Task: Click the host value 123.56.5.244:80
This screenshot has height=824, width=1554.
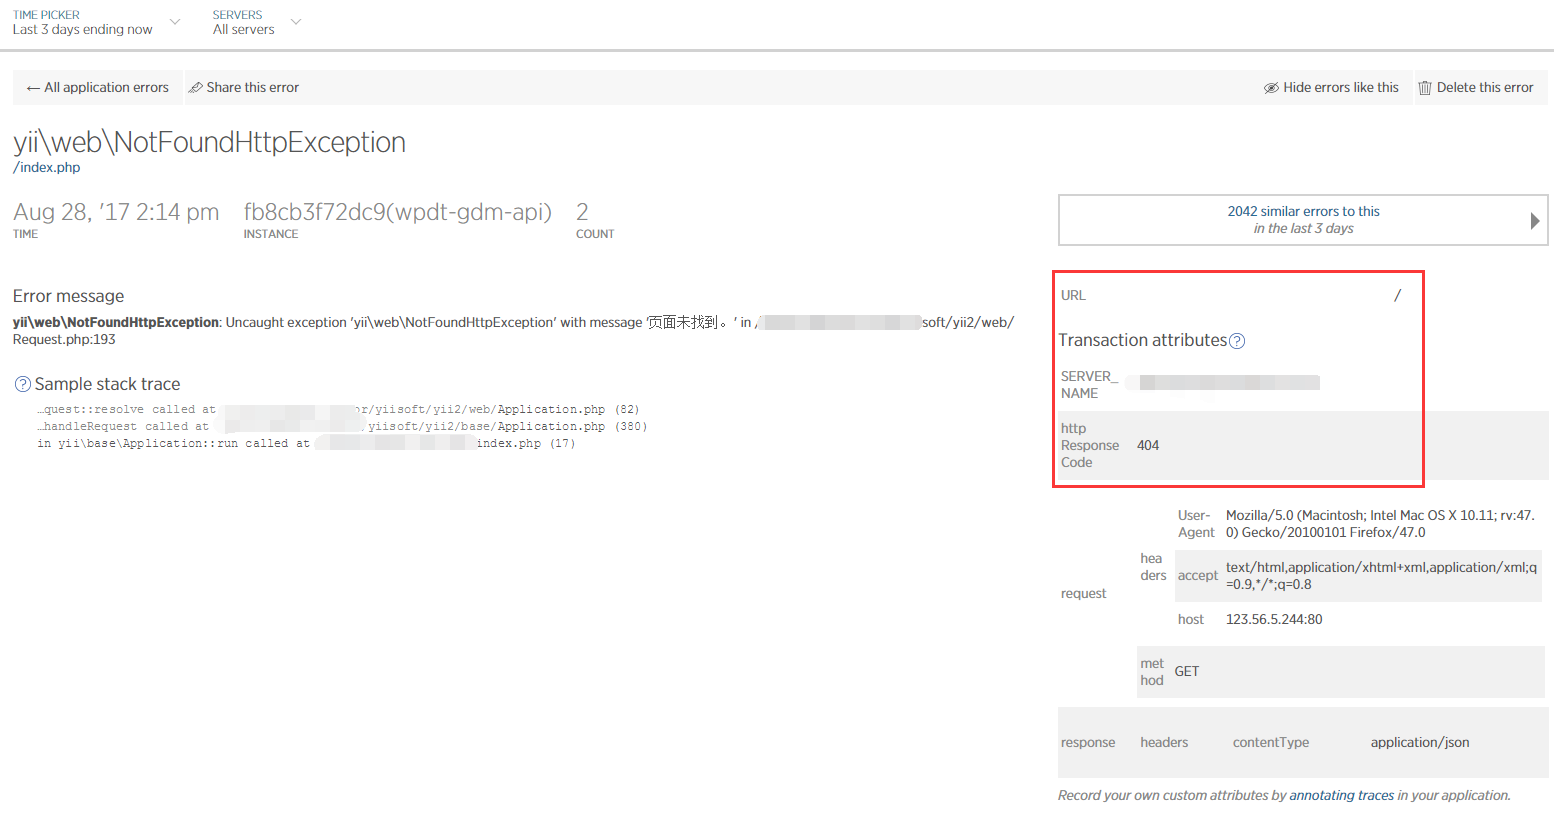Action: (x=1274, y=620)
